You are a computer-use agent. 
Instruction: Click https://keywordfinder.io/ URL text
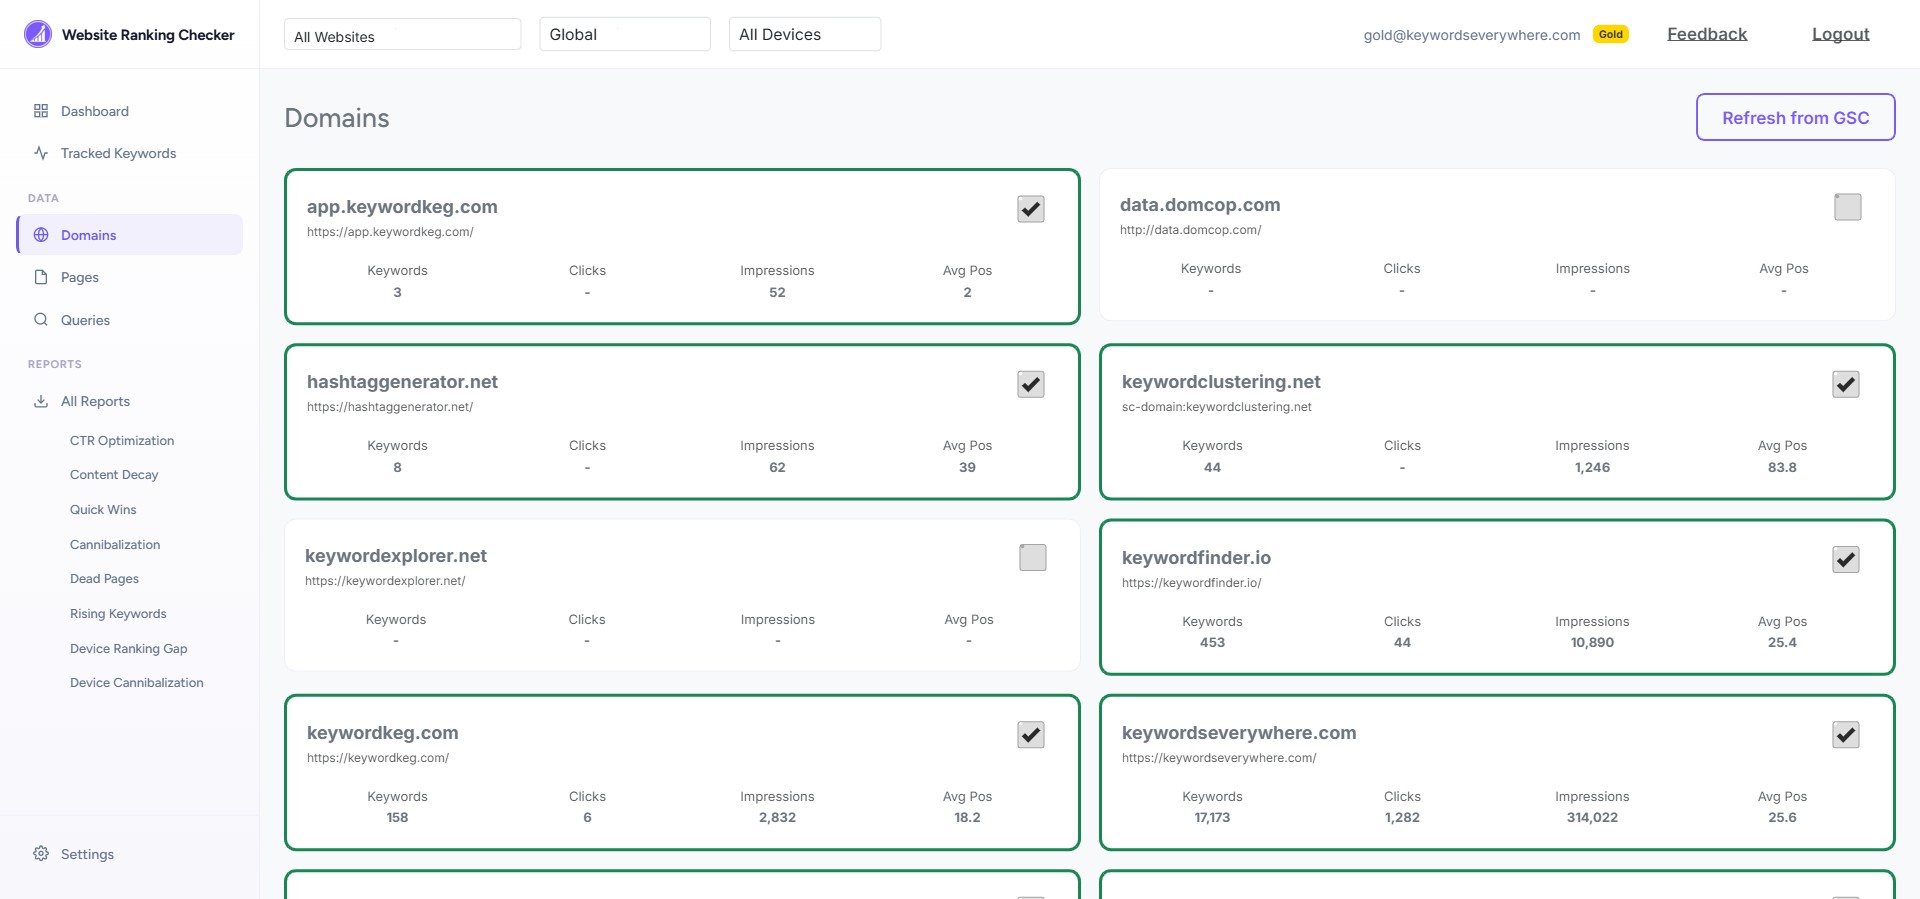(1191, 583)
